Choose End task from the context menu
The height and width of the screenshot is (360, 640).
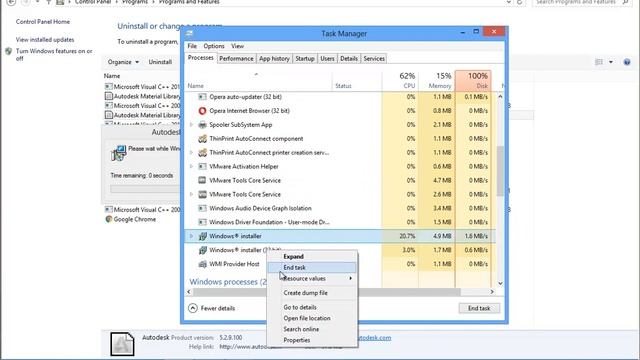point(312,267)
